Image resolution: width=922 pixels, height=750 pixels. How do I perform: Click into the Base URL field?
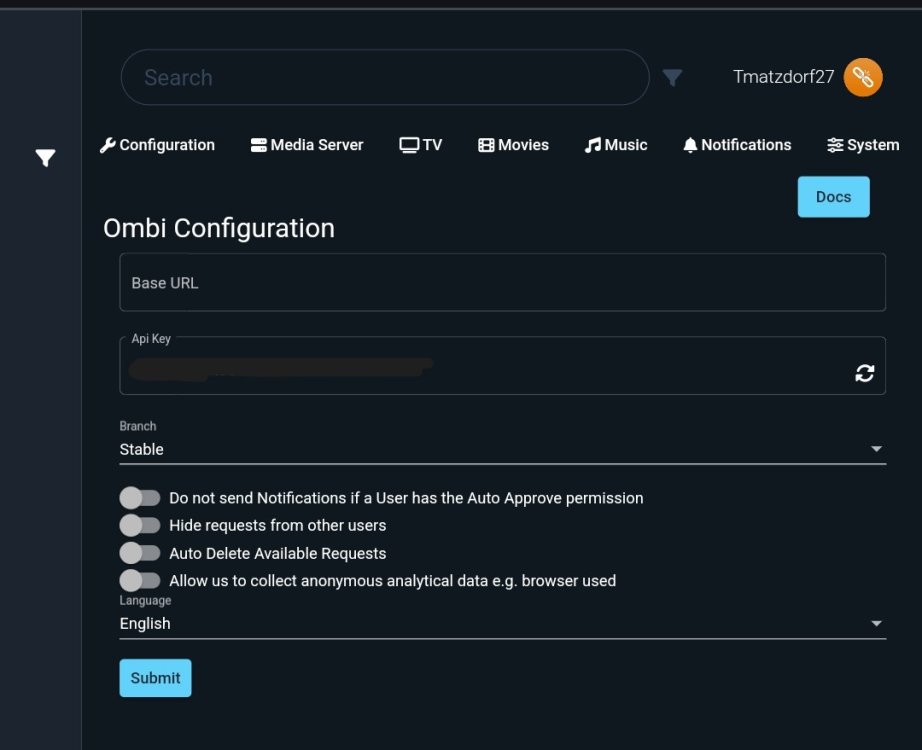click(x=503, y=282)
